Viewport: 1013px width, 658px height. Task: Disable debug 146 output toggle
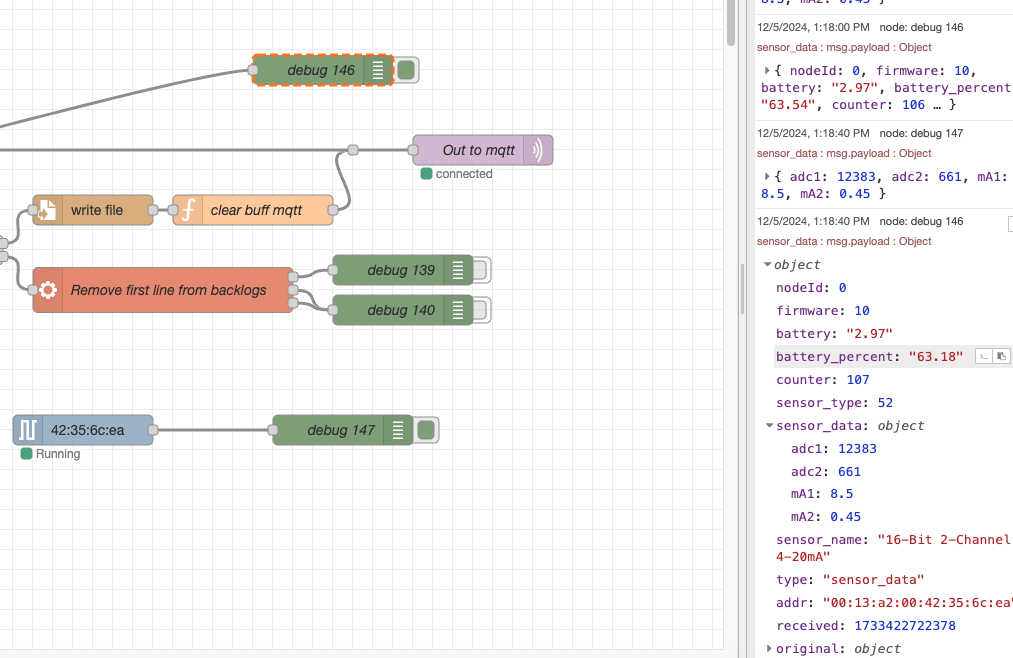[x=406, y=70]
